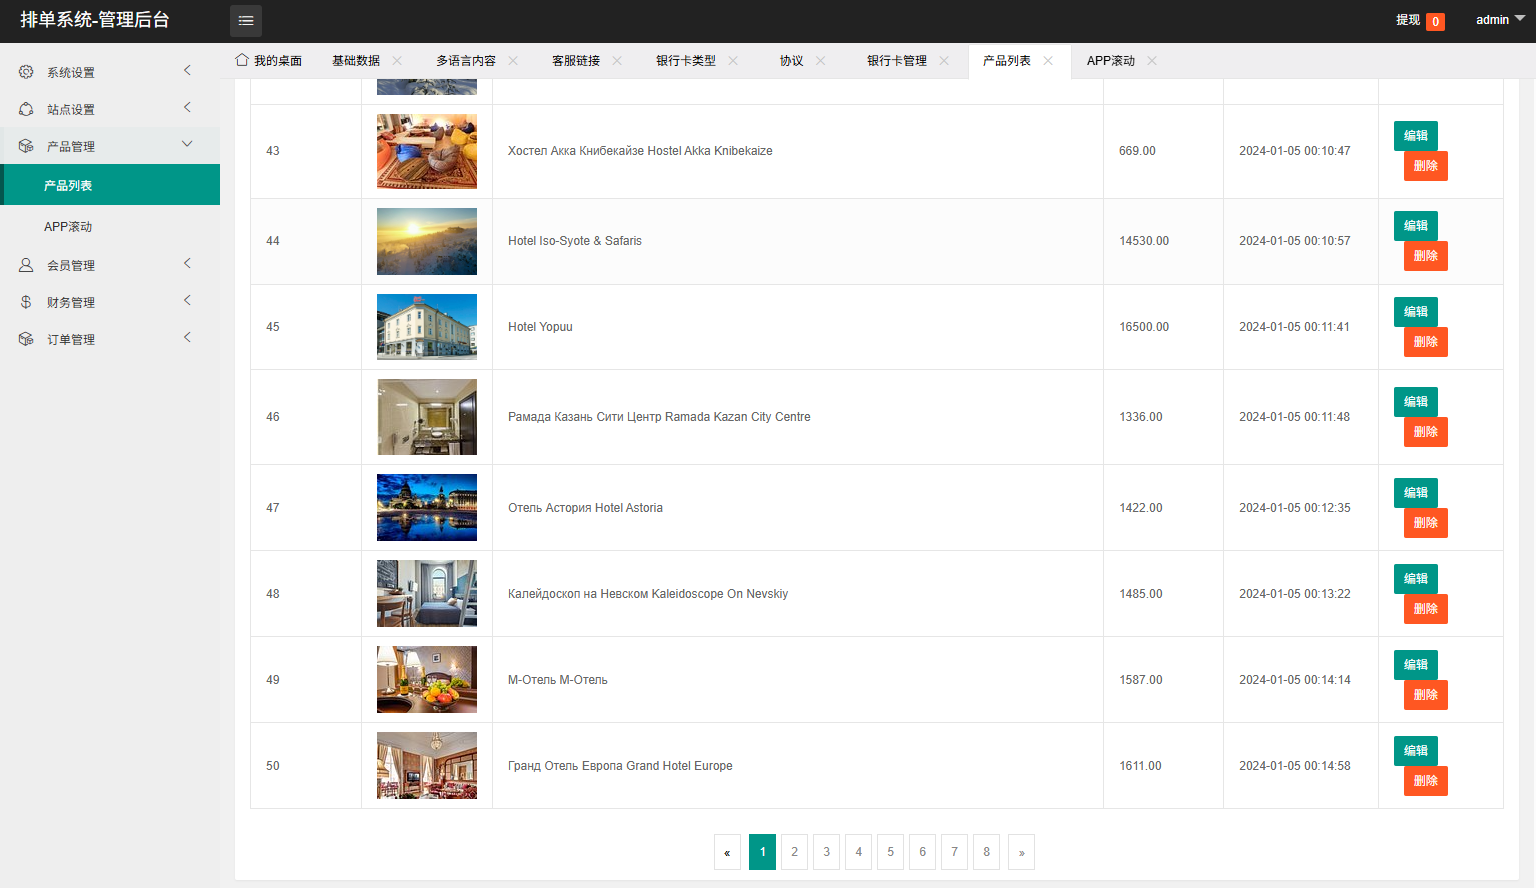Select the 产品管理 cube icon
This screenshot has width=1536, height=888.
[x=24, y=144]
